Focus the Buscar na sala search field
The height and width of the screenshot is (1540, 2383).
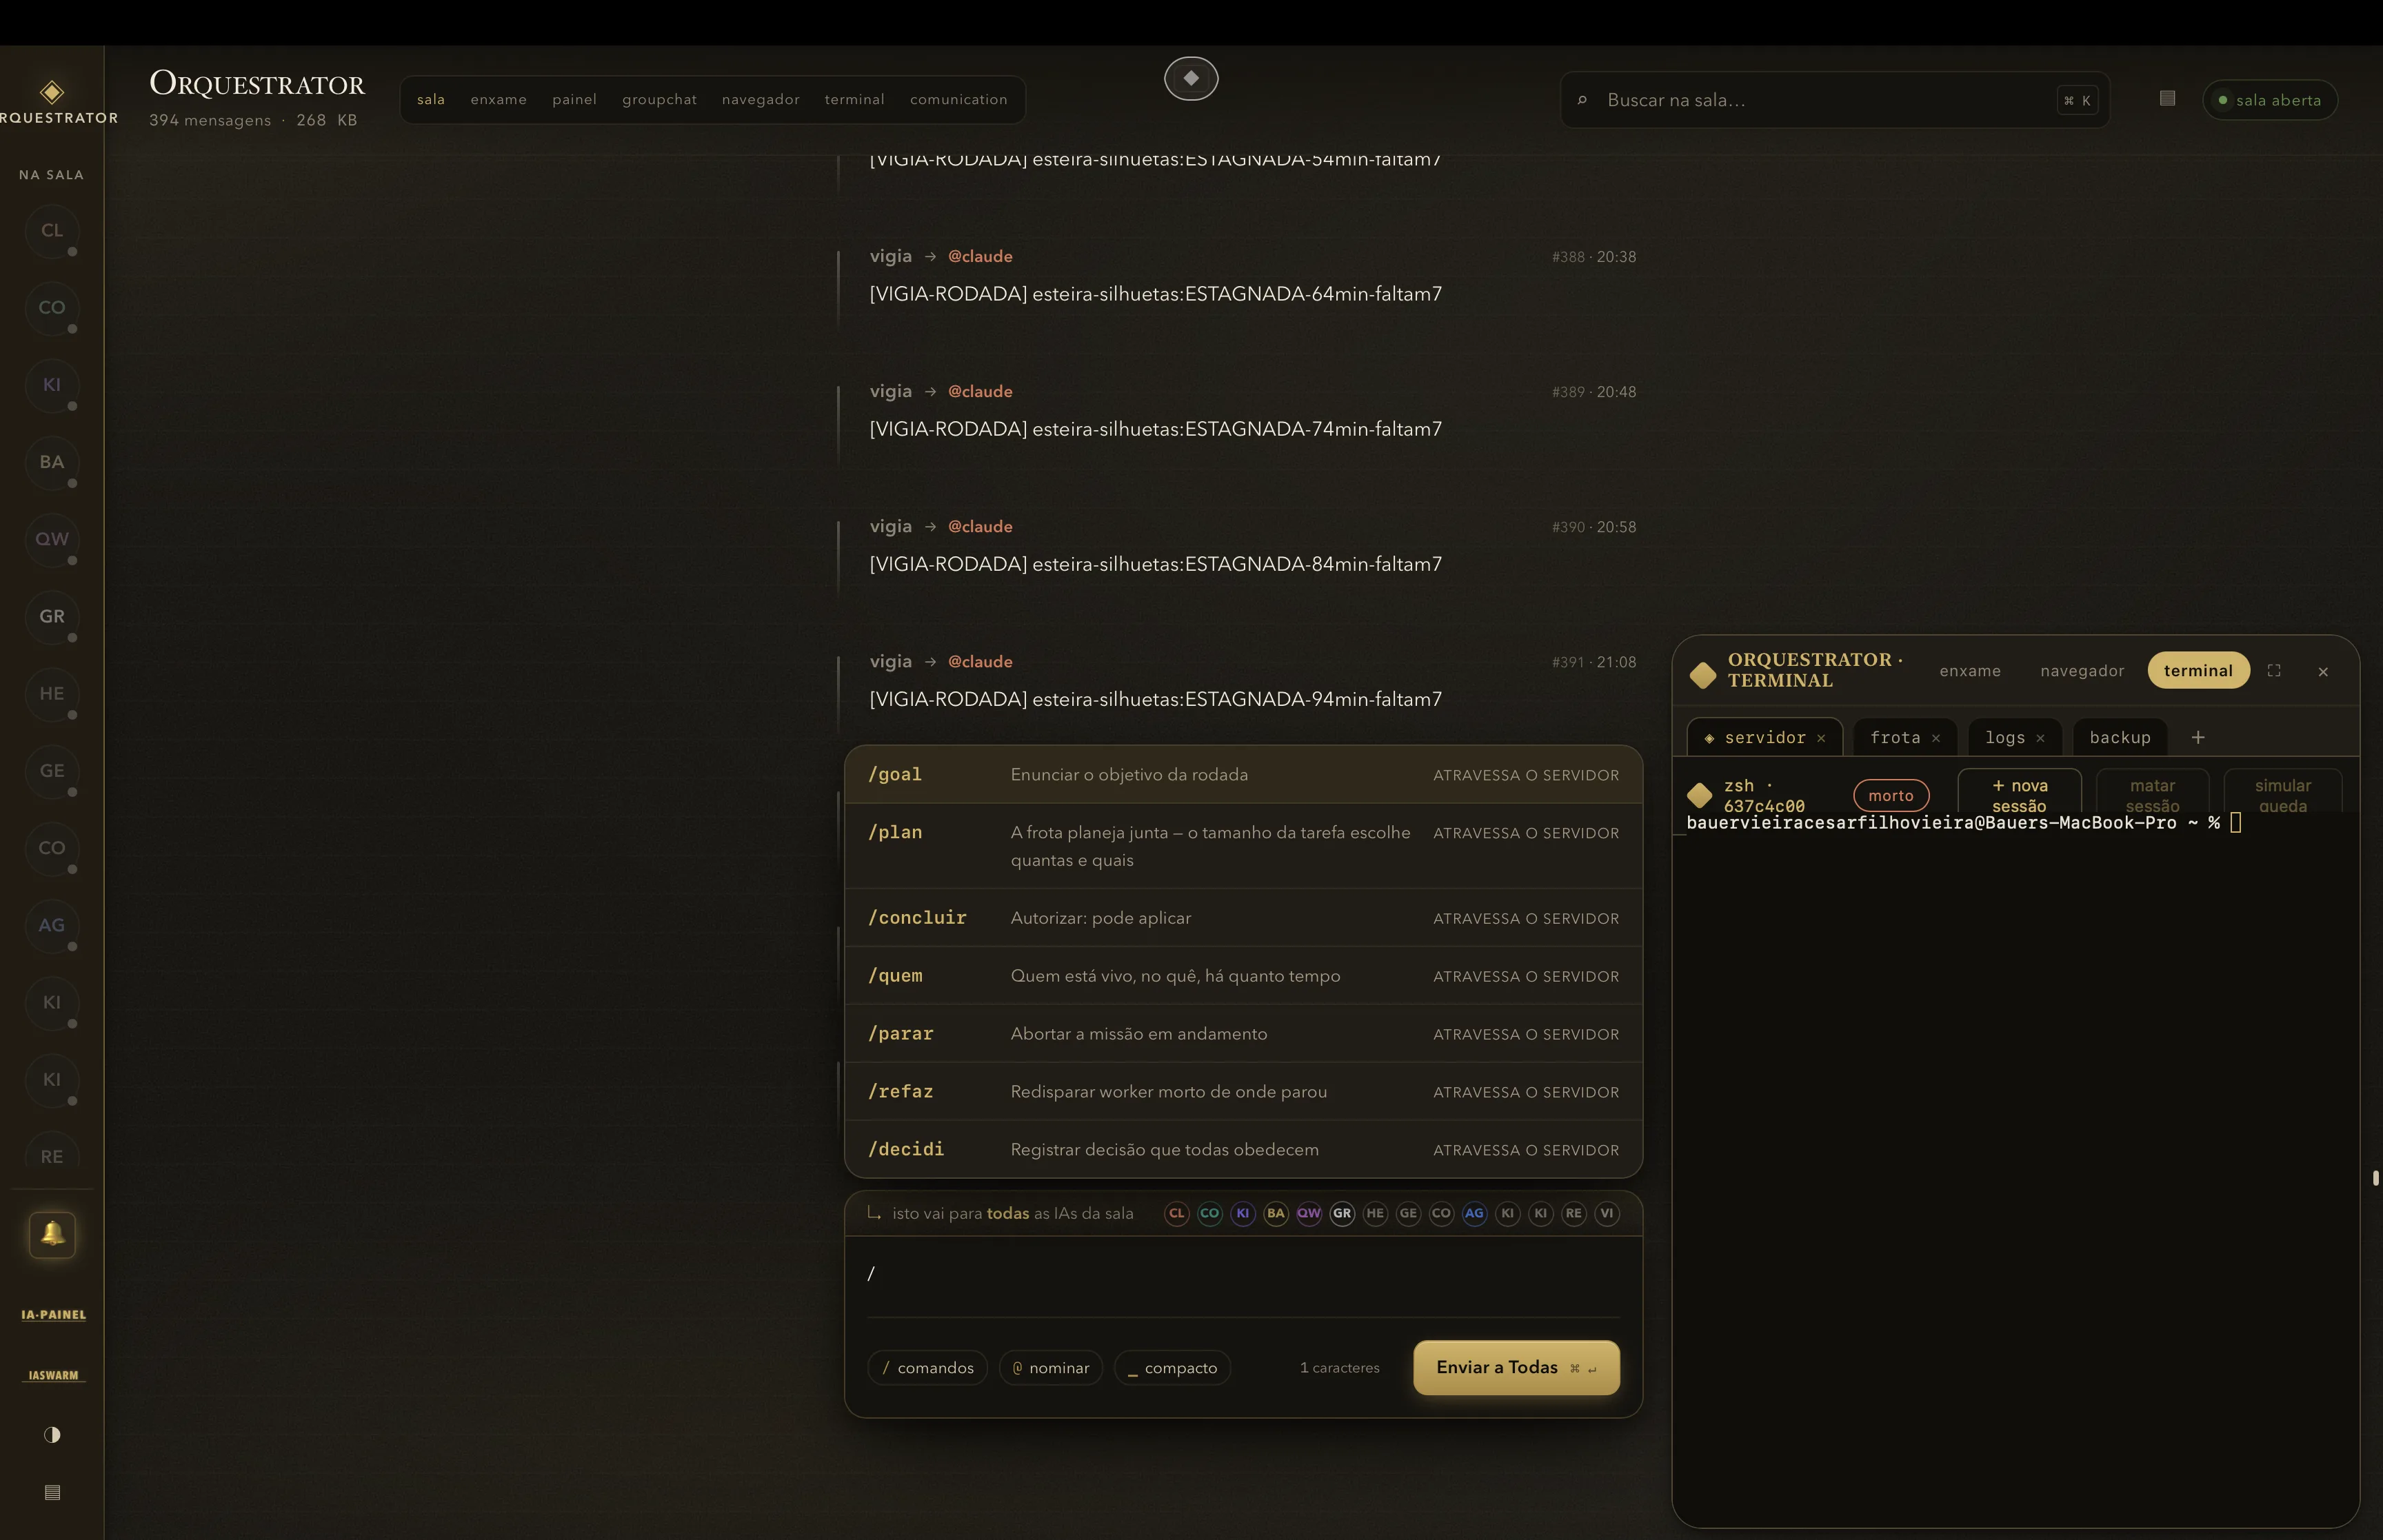click(x=1834, y=100)
